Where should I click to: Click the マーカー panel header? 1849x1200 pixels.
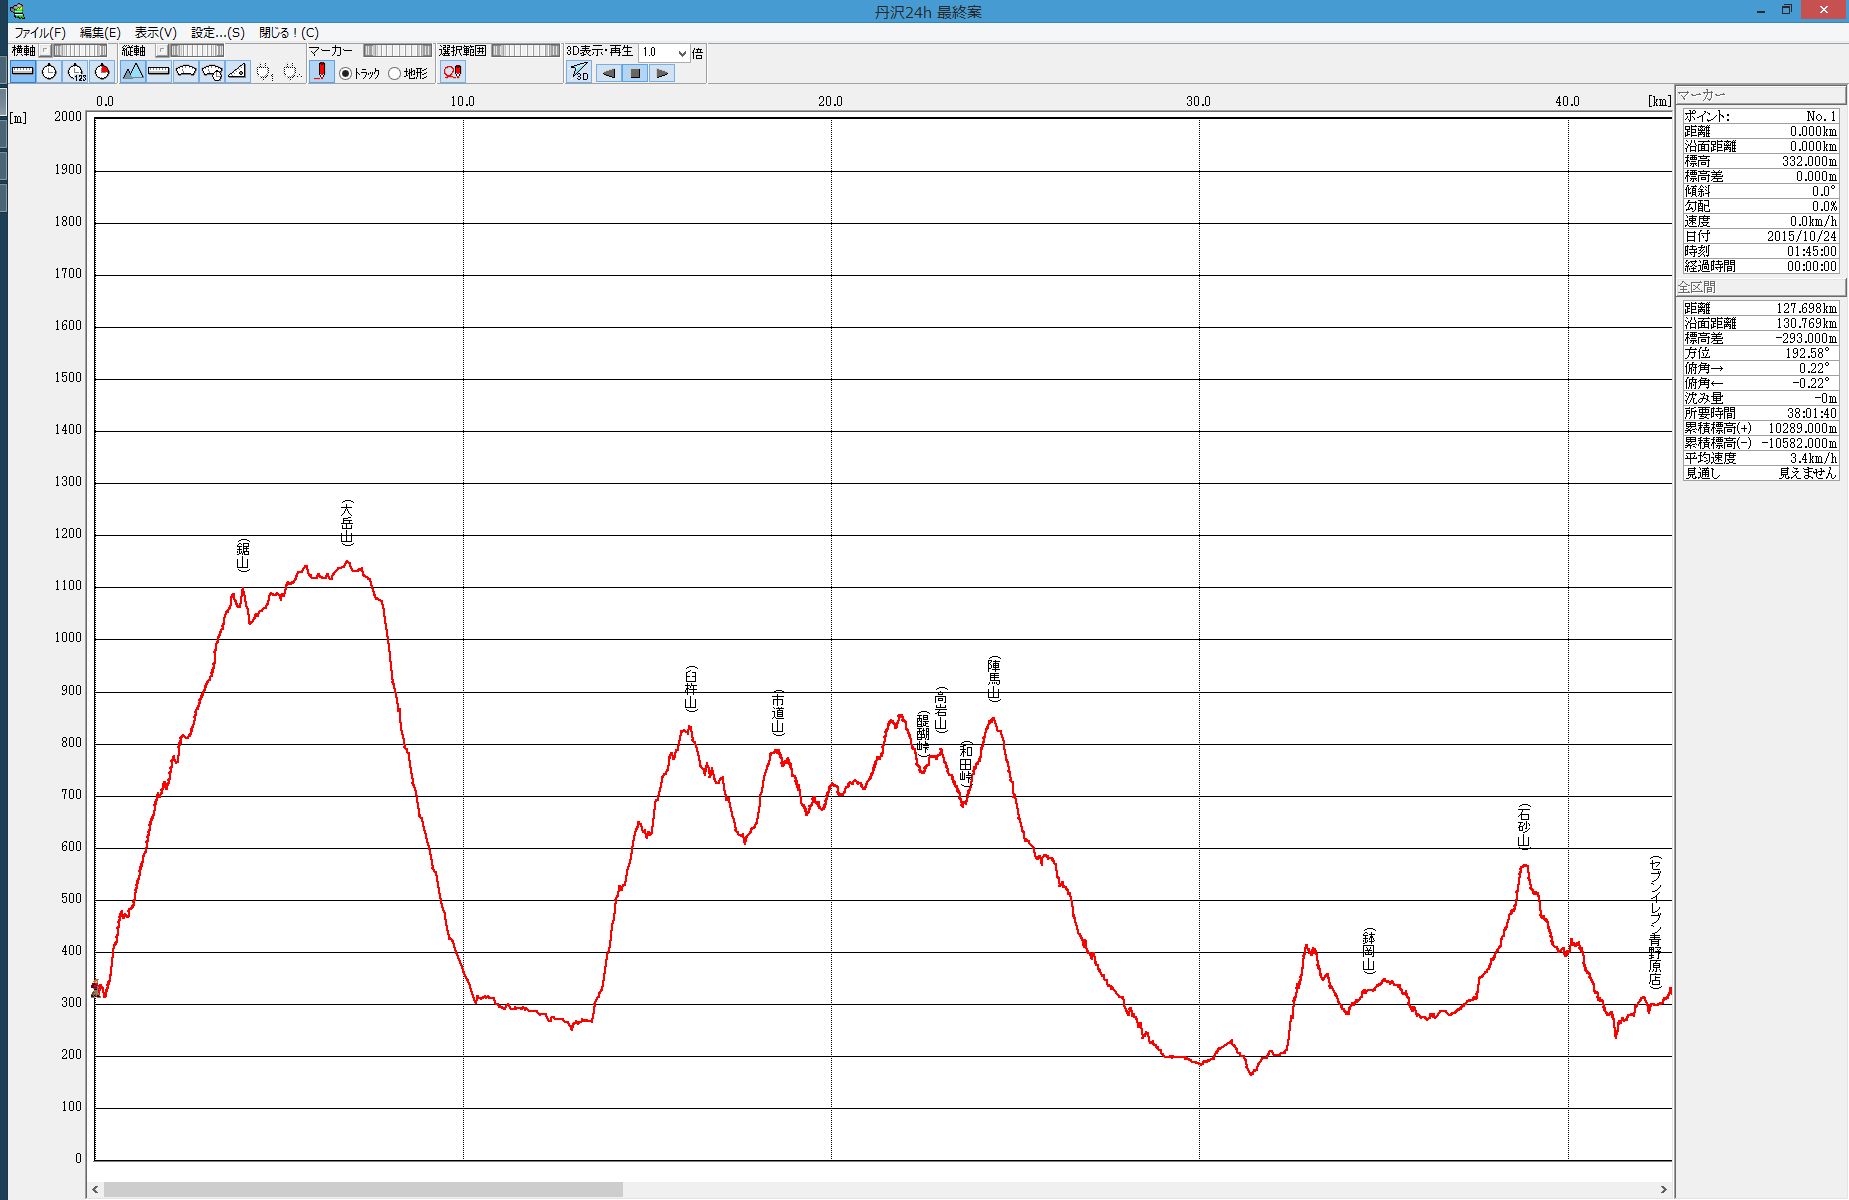point(1760,95)
